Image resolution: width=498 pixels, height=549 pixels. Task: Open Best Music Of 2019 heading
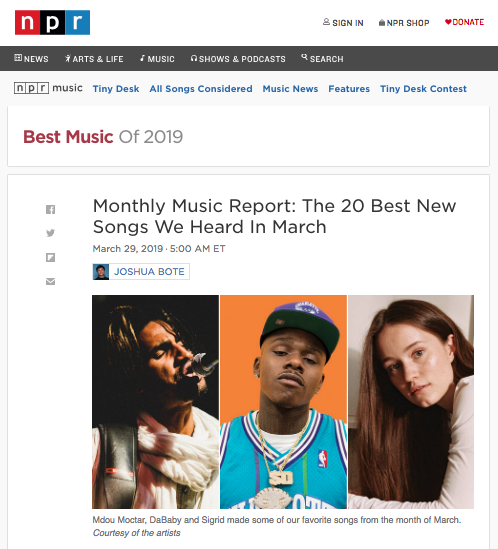point(103,137)
